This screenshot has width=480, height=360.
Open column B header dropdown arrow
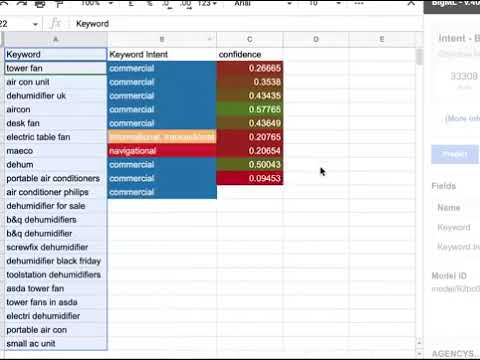coord(210,39)
